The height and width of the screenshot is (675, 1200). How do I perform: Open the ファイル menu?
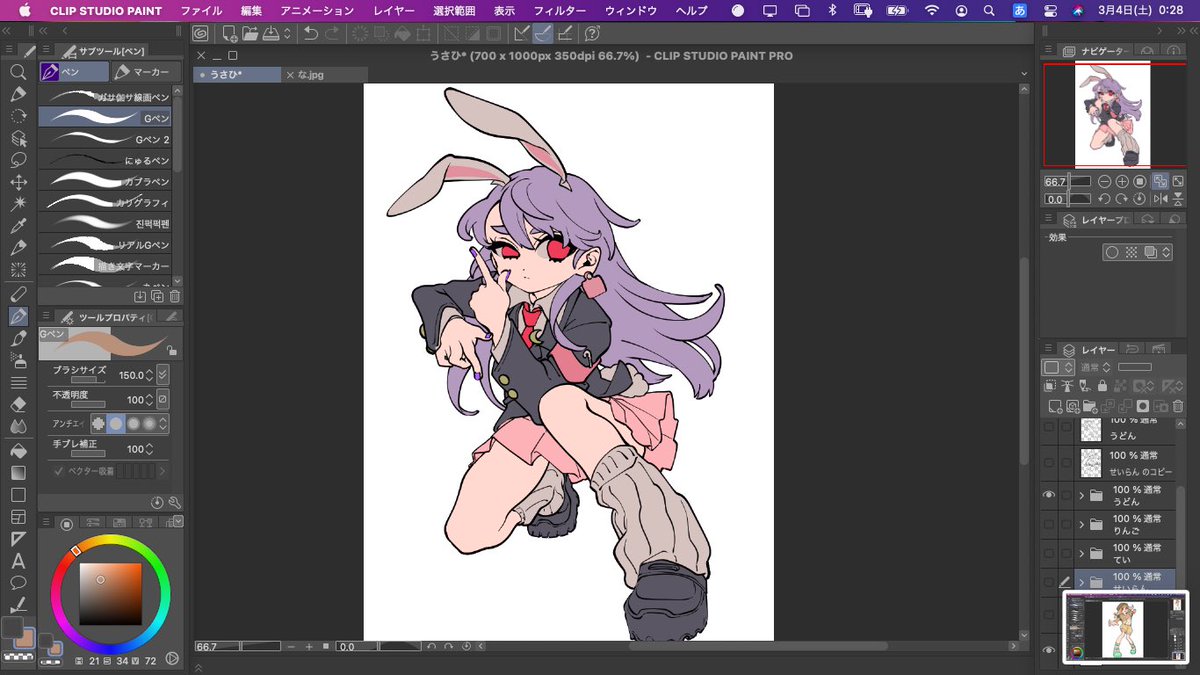click(201, 10)
